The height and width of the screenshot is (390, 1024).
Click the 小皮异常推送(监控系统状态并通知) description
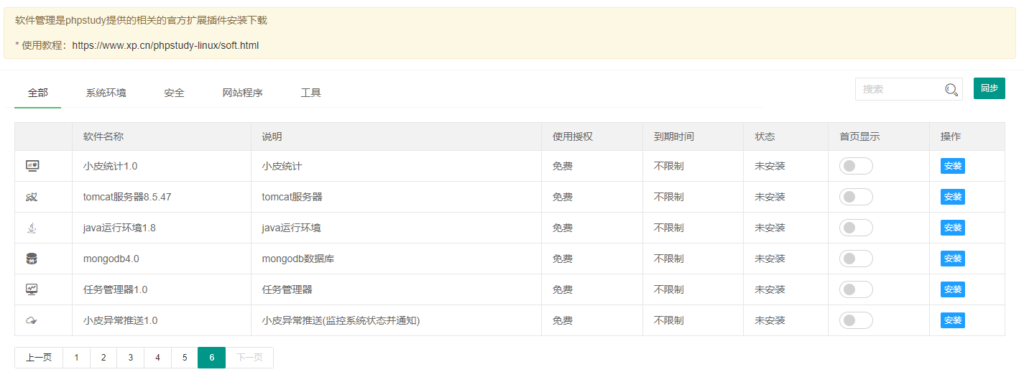pyautogui.click(x=341, y=321)
